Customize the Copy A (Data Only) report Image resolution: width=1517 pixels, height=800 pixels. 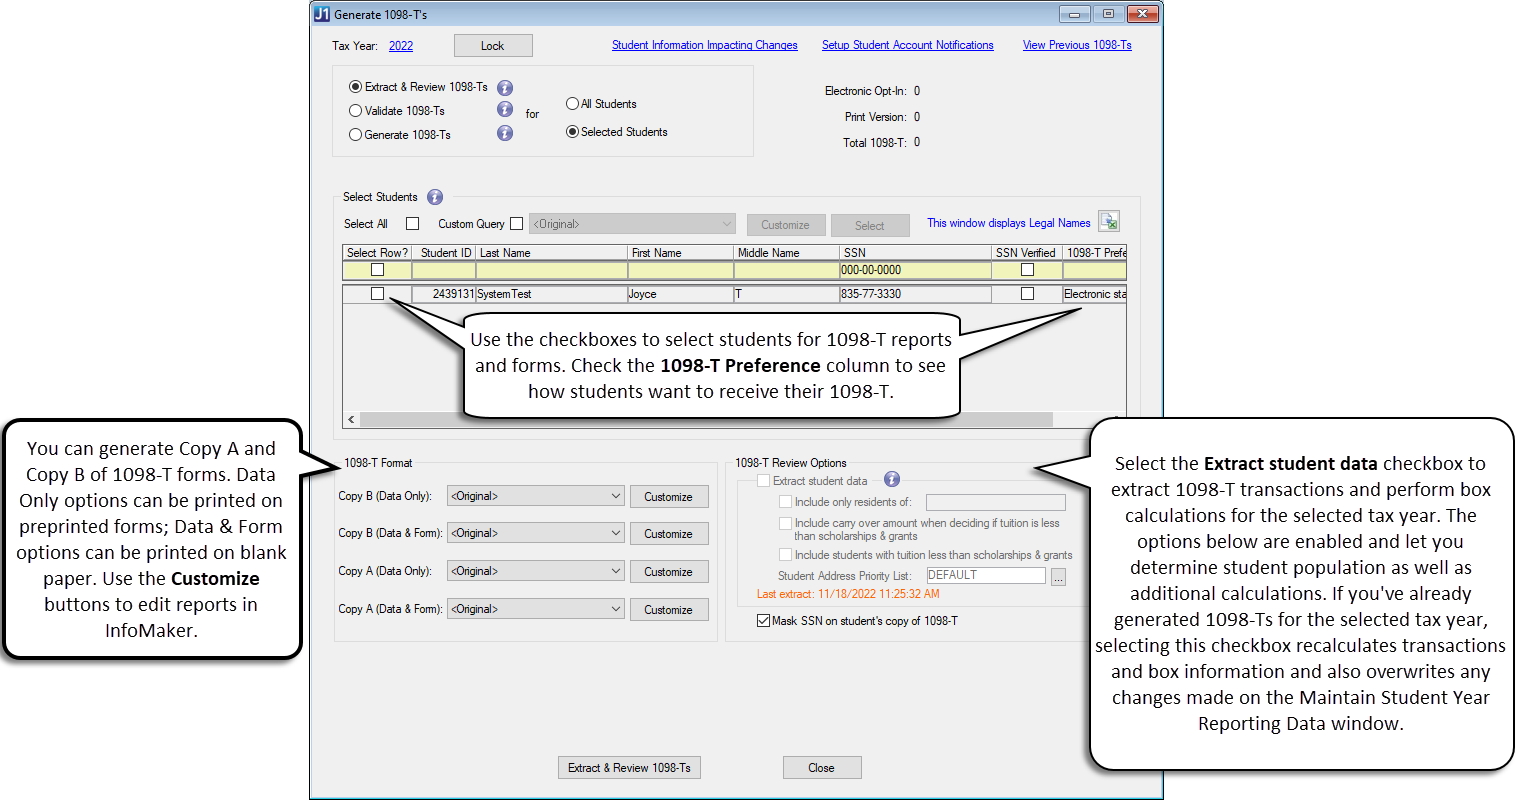[x=668, y=571]
